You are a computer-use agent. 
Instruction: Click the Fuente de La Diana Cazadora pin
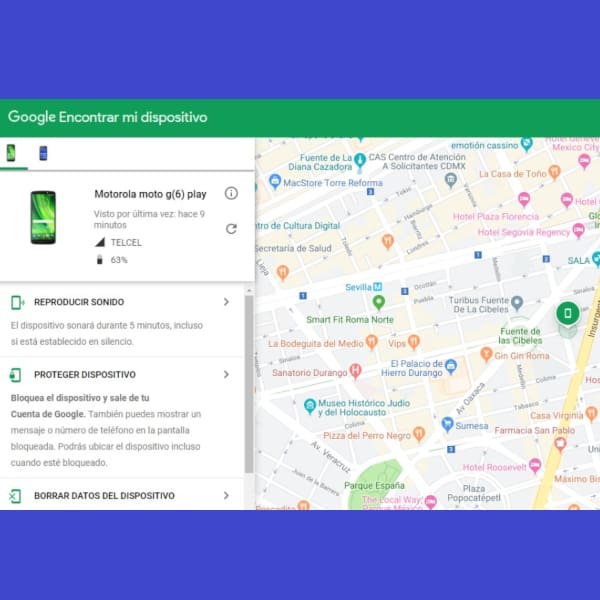tap(360, 160)
